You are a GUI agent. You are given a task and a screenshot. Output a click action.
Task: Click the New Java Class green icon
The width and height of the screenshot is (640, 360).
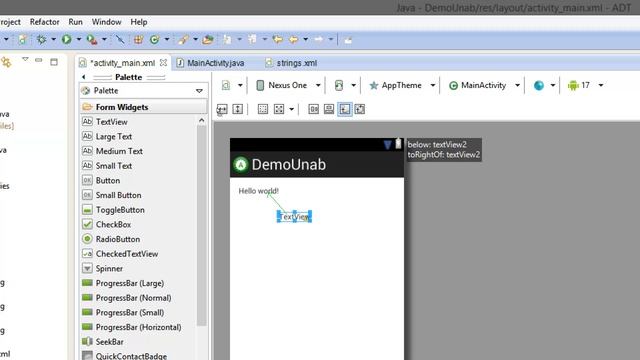(x=154, y=39)
